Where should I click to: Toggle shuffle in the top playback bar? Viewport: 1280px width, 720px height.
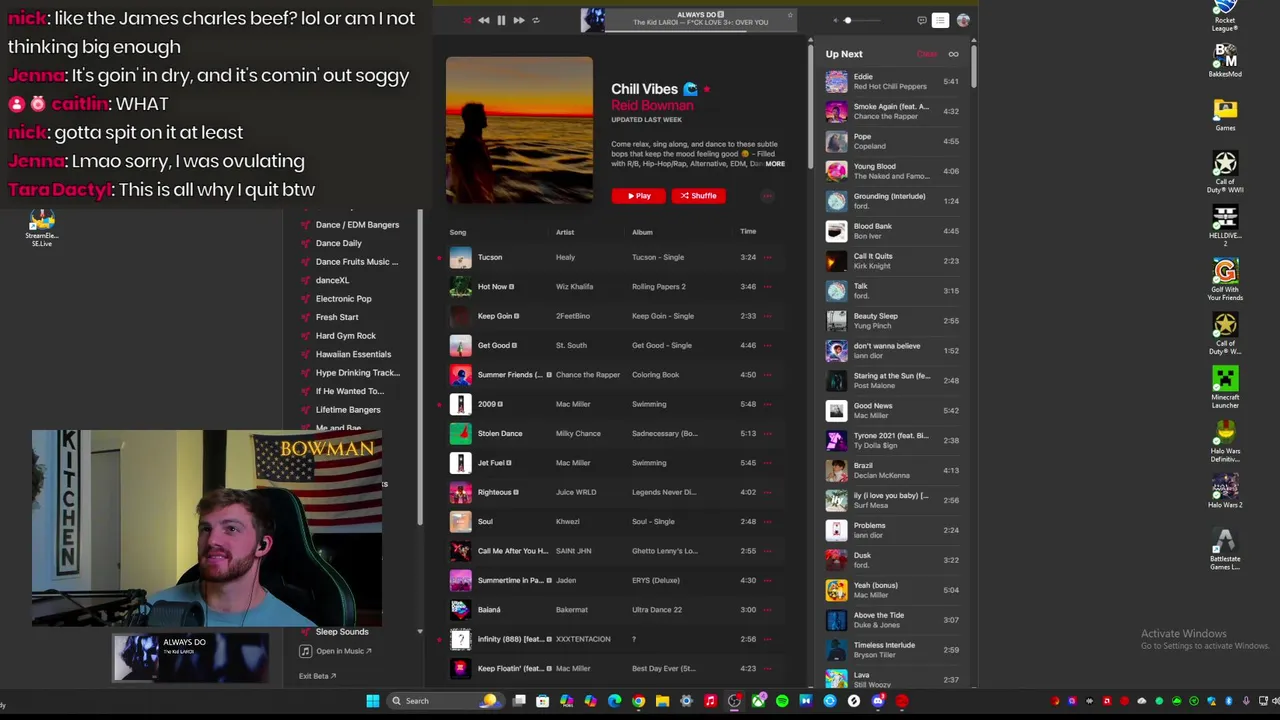point(467,20)
